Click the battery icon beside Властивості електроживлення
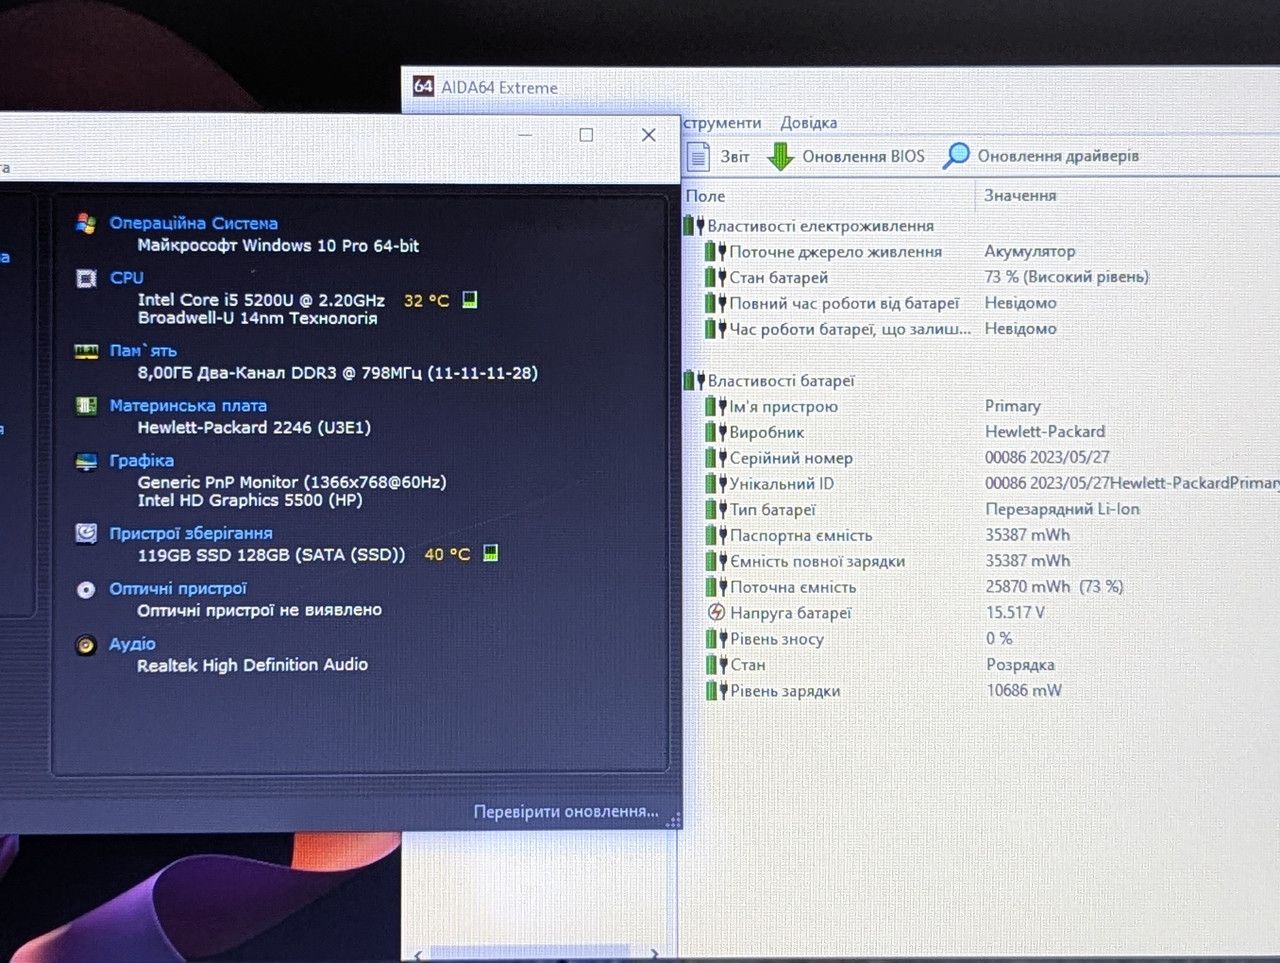The width and height of the screenshot is (1280, 963). (x=694, y=226)
